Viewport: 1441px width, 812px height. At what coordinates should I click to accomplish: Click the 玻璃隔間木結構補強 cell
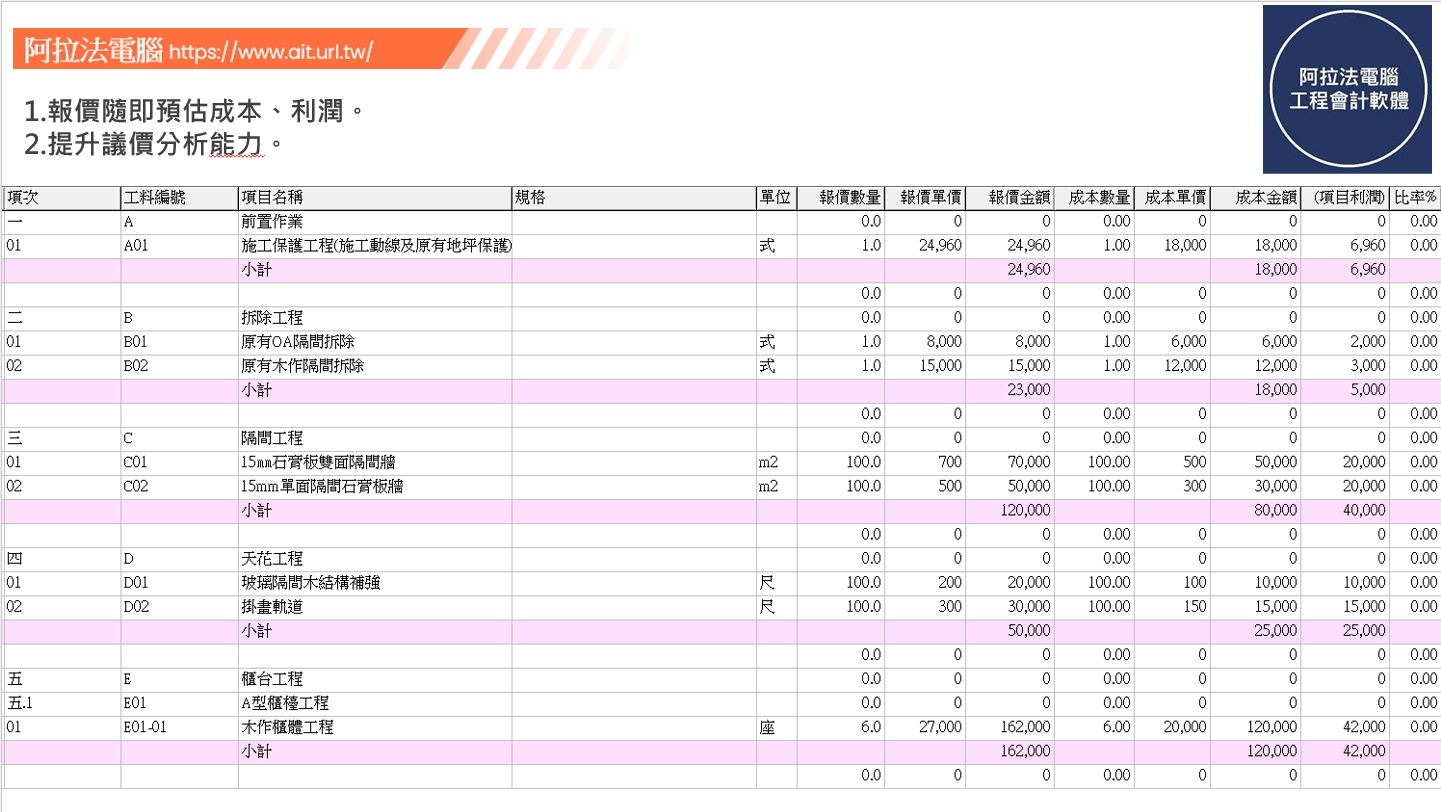pyautogui.click(x=375, y=582)
